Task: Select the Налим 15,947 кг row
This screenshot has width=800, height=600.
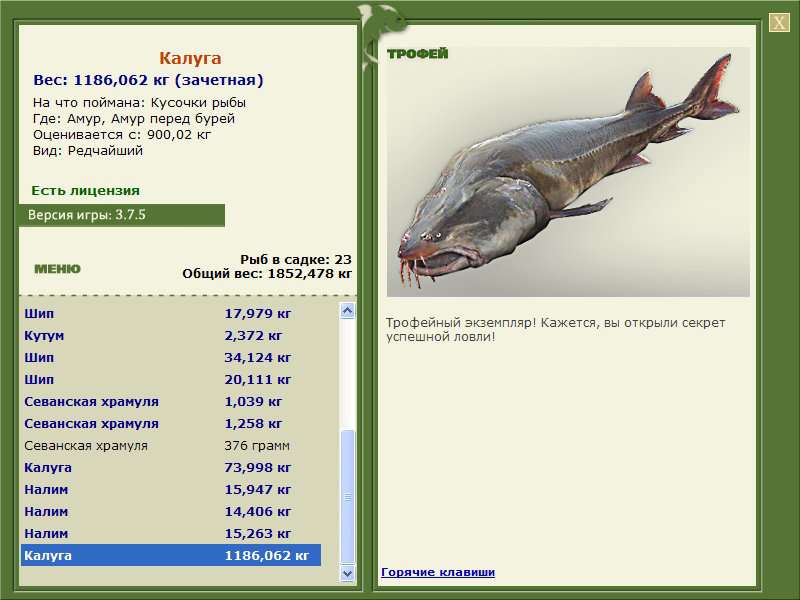Action: tap(171, 489)
